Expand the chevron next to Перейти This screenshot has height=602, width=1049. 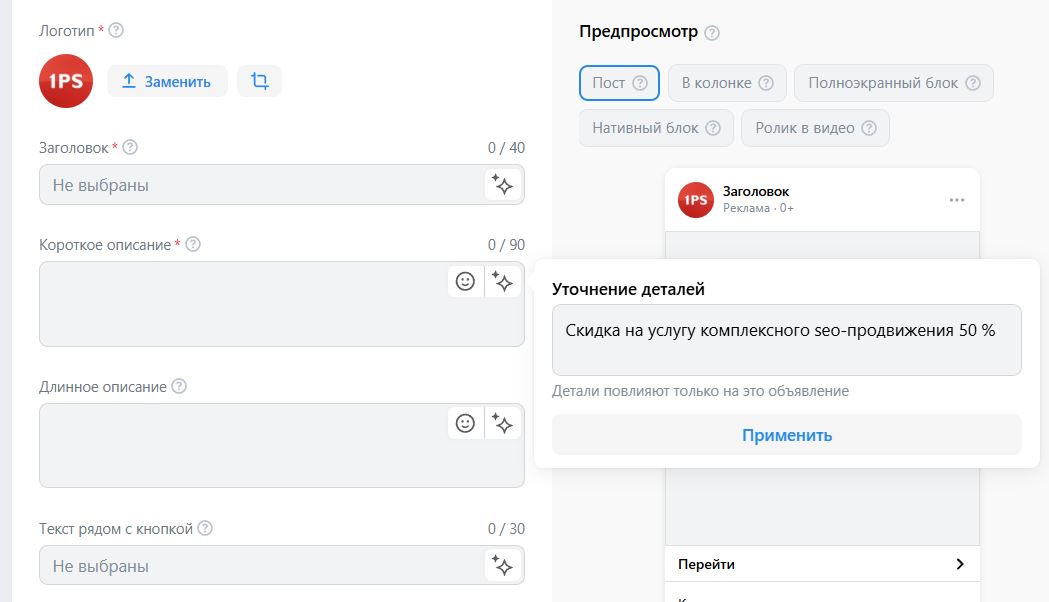959,564
